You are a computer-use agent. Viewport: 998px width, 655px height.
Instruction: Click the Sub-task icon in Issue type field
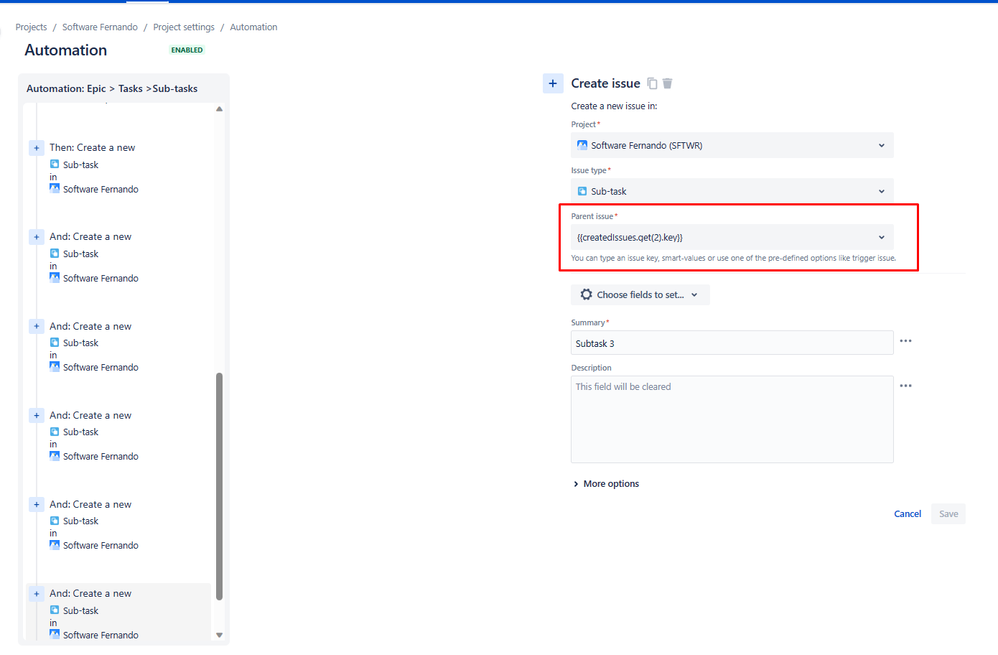582,191
